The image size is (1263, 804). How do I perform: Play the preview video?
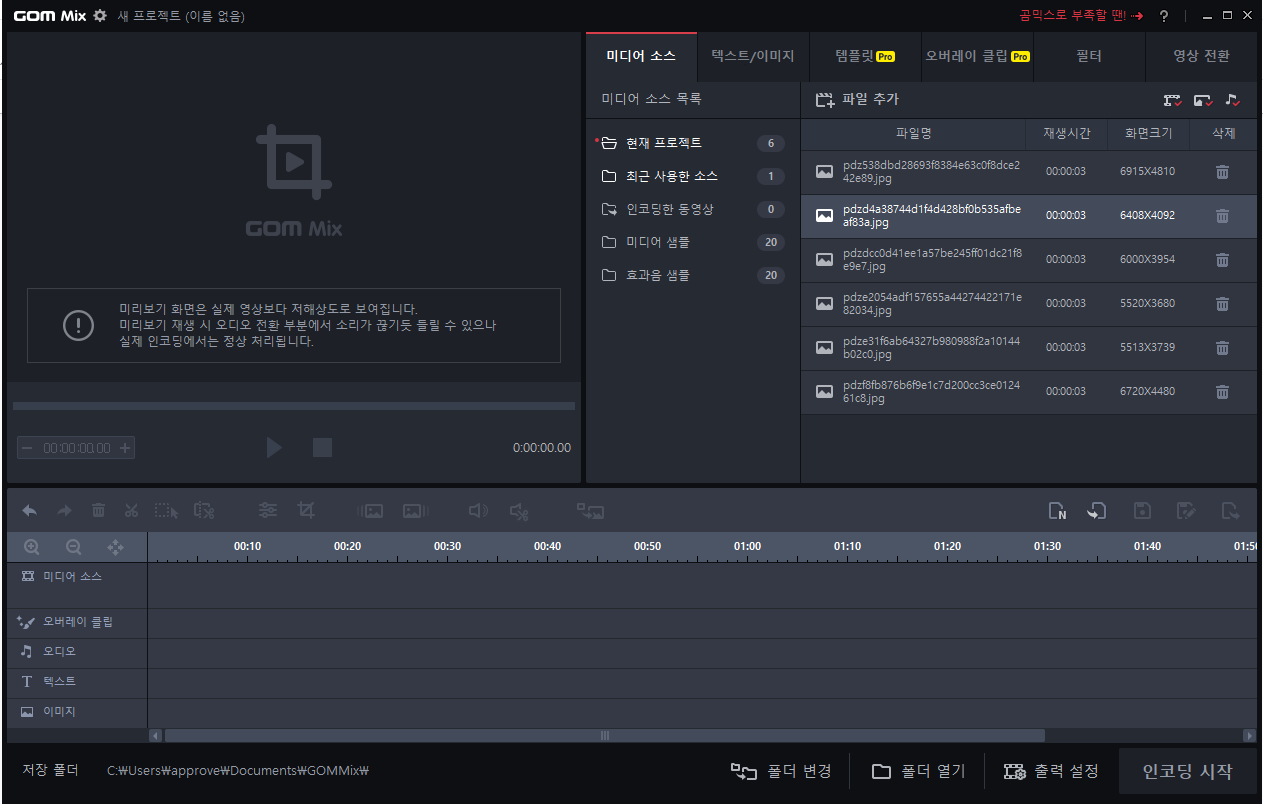pyautogui.click(x=274, y=447)
